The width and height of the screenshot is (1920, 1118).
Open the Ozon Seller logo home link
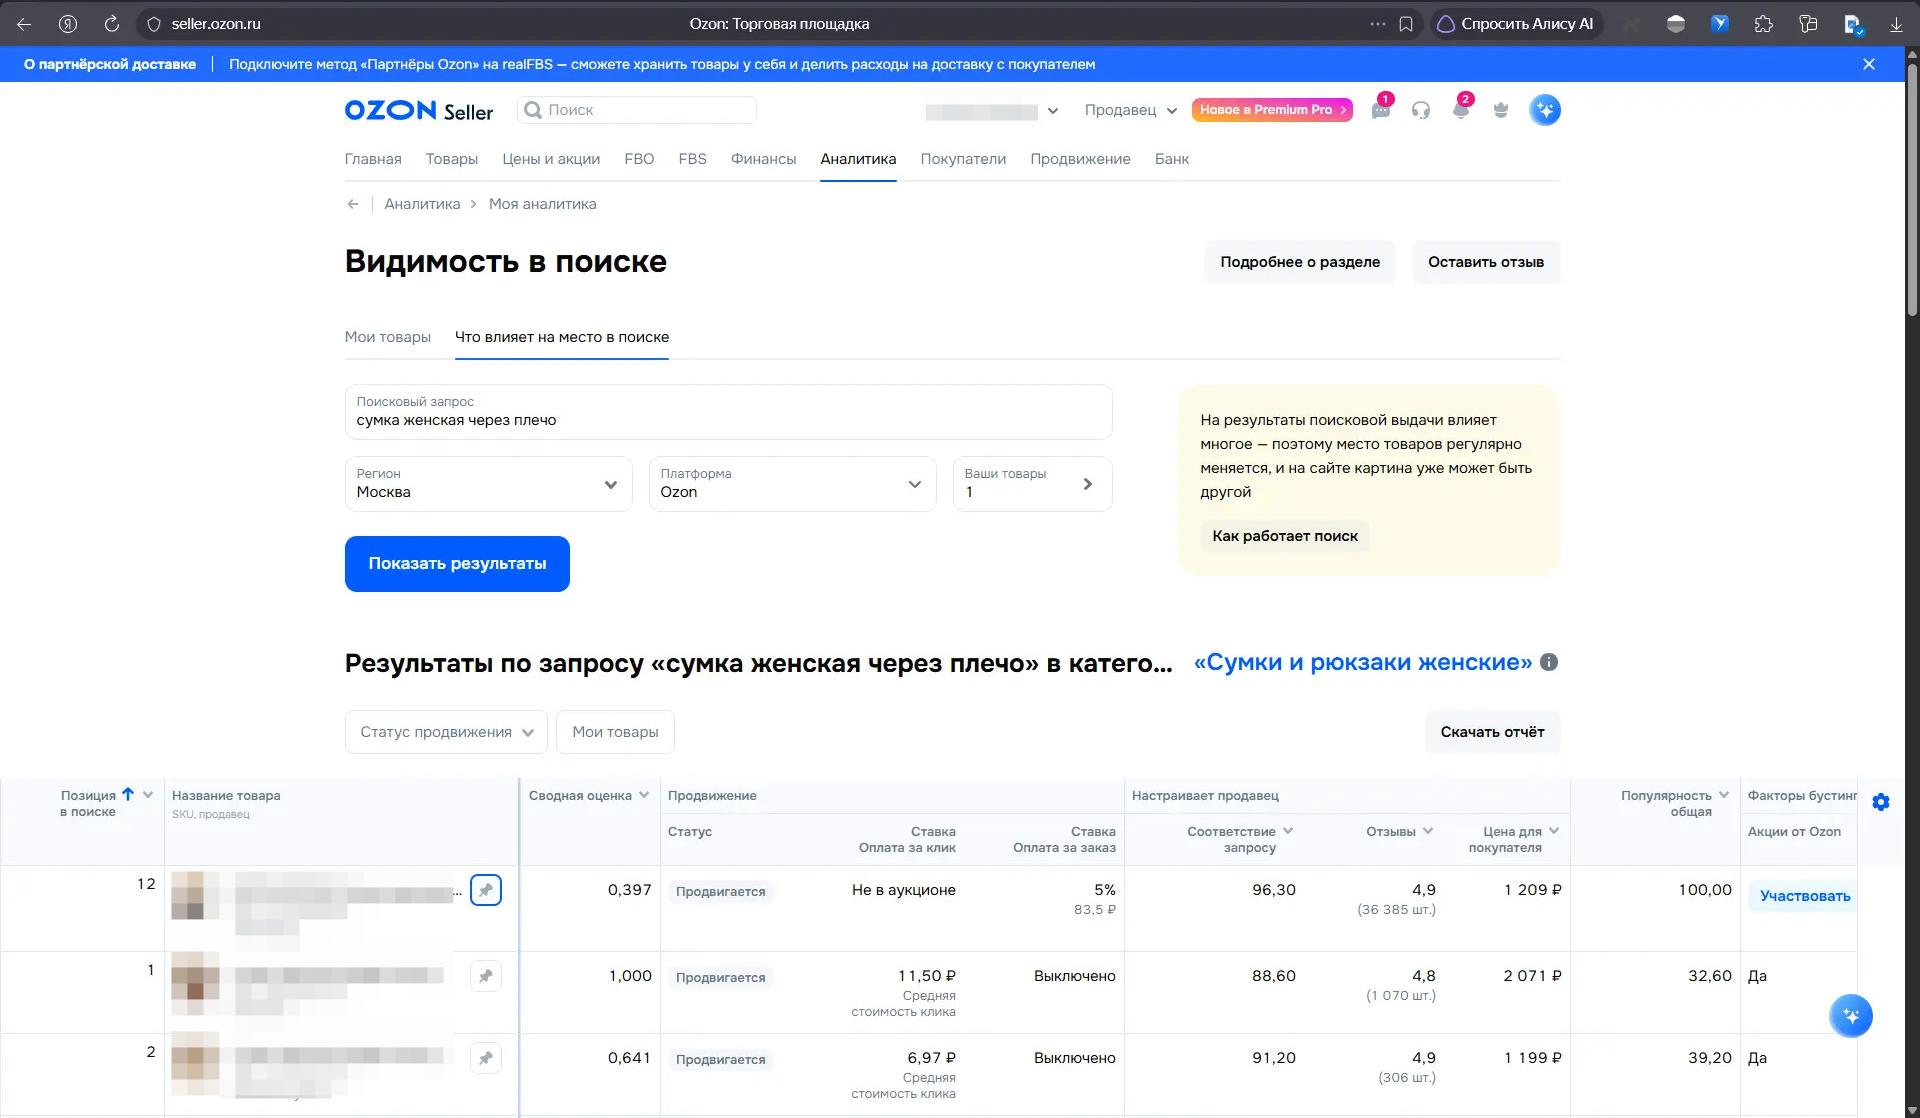click(x=419, y=110)
